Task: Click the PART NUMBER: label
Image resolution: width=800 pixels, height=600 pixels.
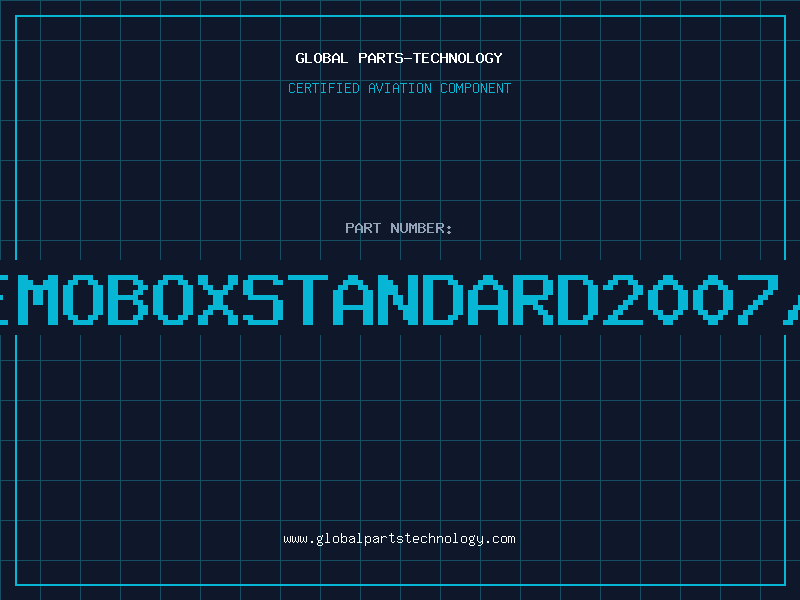Action: pos(399,228)
